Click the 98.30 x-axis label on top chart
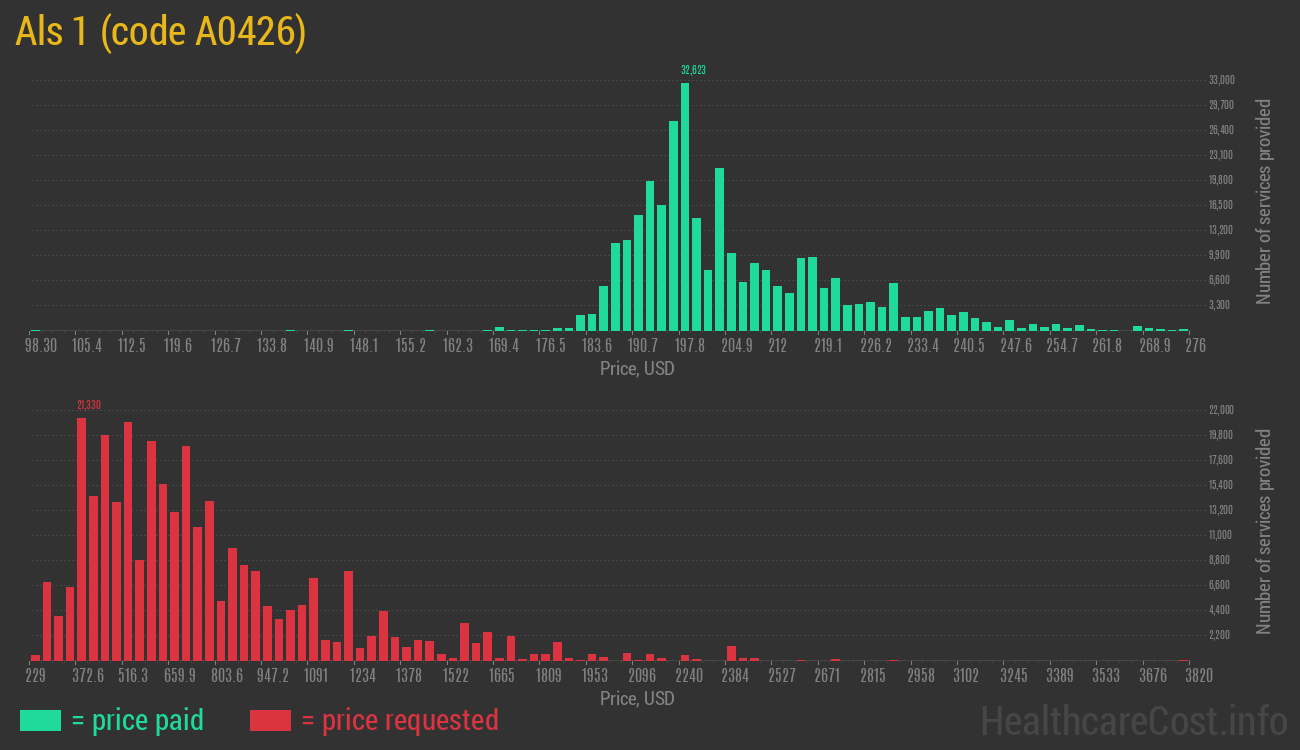This screenshot has height=750, width=1300. coord(41,346)
